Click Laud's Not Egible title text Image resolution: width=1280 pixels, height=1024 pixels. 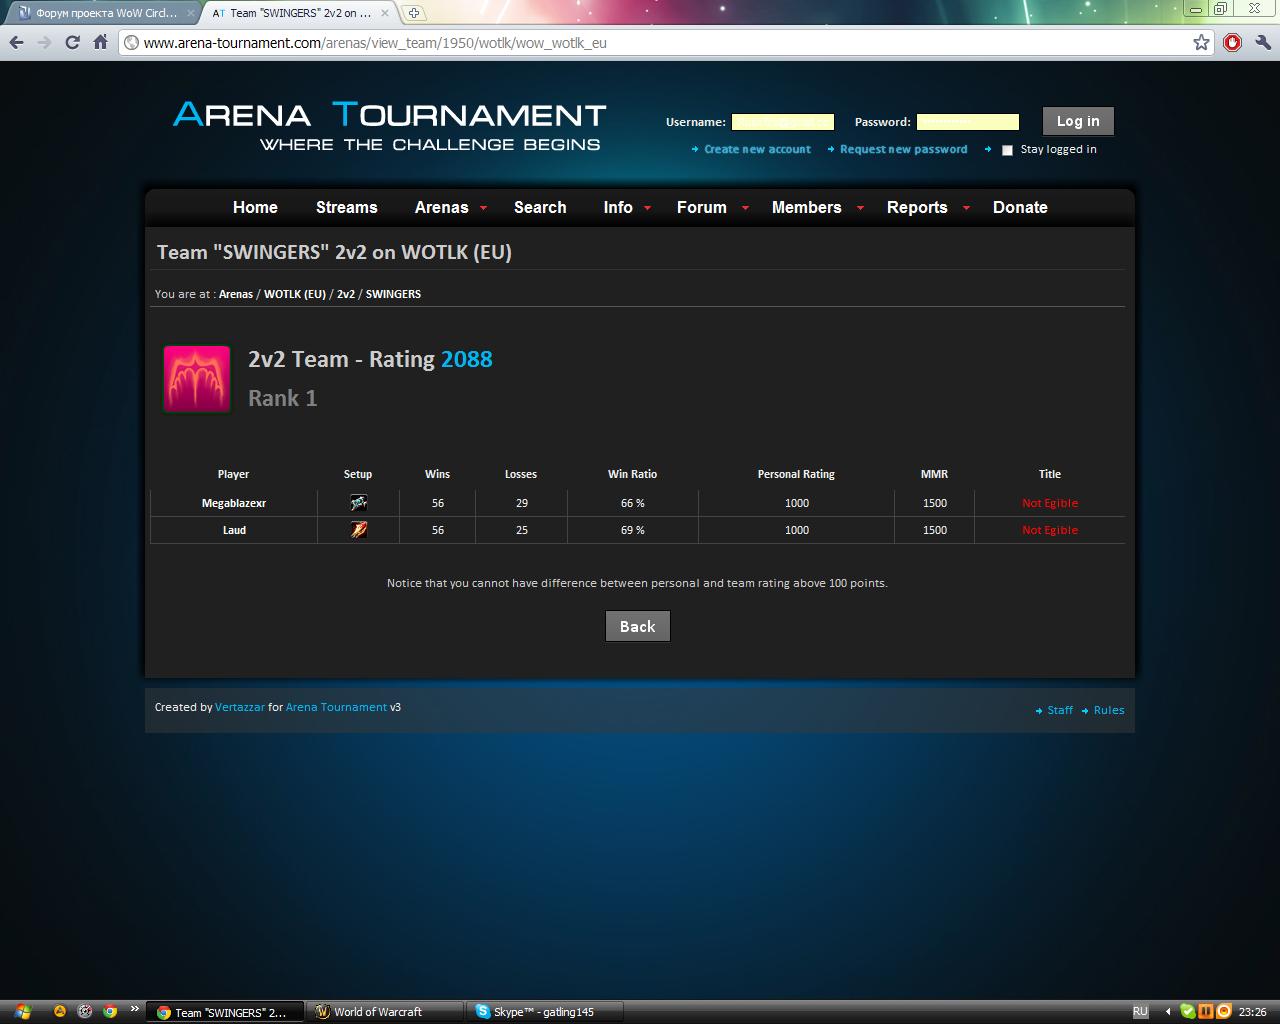click(x=1050, y=530)
